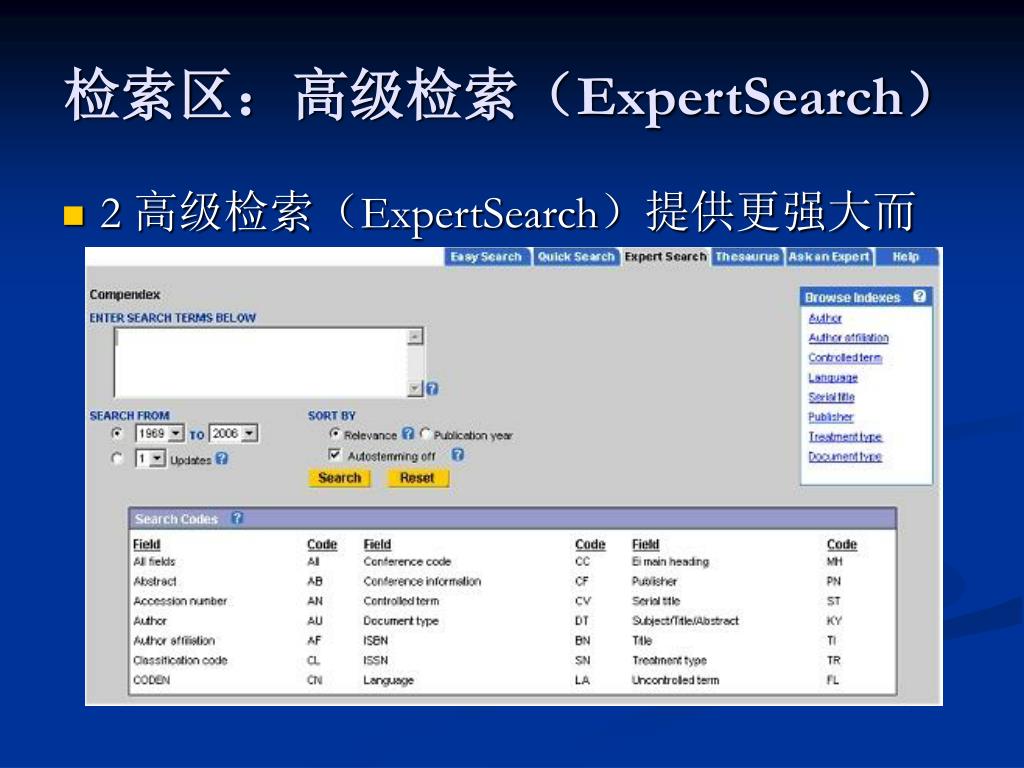Click the 'Compendex' database label
Screen dimensions: 1024x768
pyautogui.click(x=125, y=295)
